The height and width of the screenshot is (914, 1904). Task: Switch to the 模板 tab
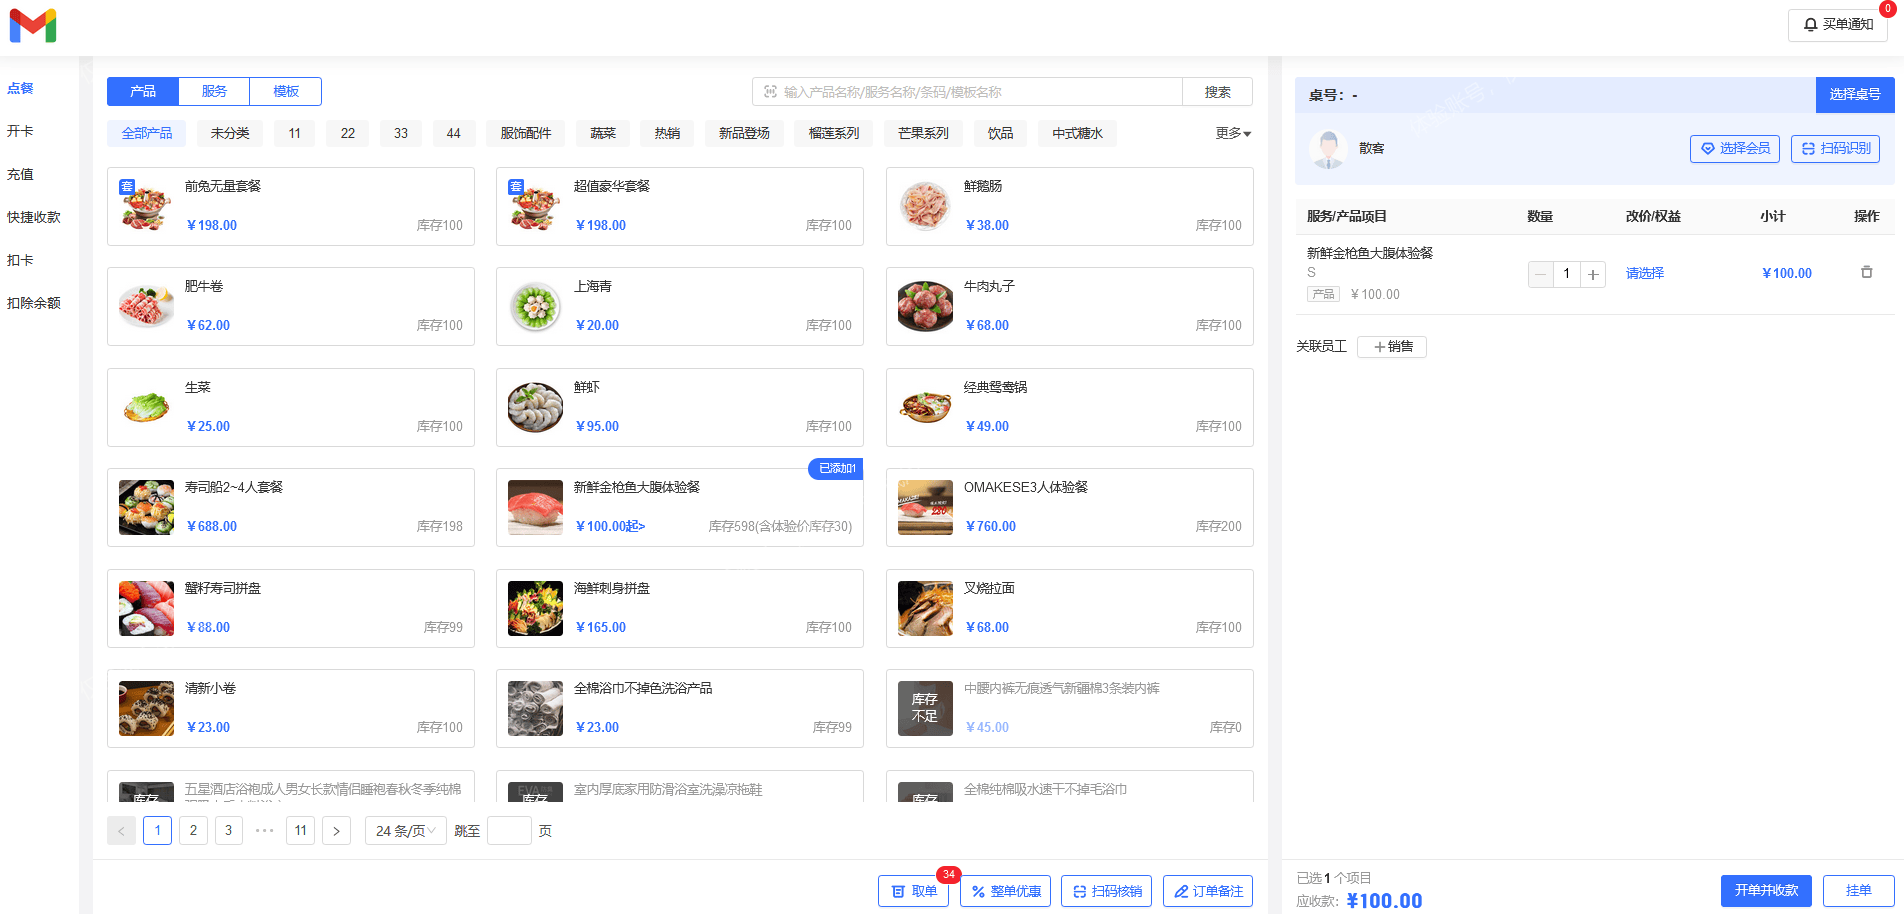click(x=286, y=92)
